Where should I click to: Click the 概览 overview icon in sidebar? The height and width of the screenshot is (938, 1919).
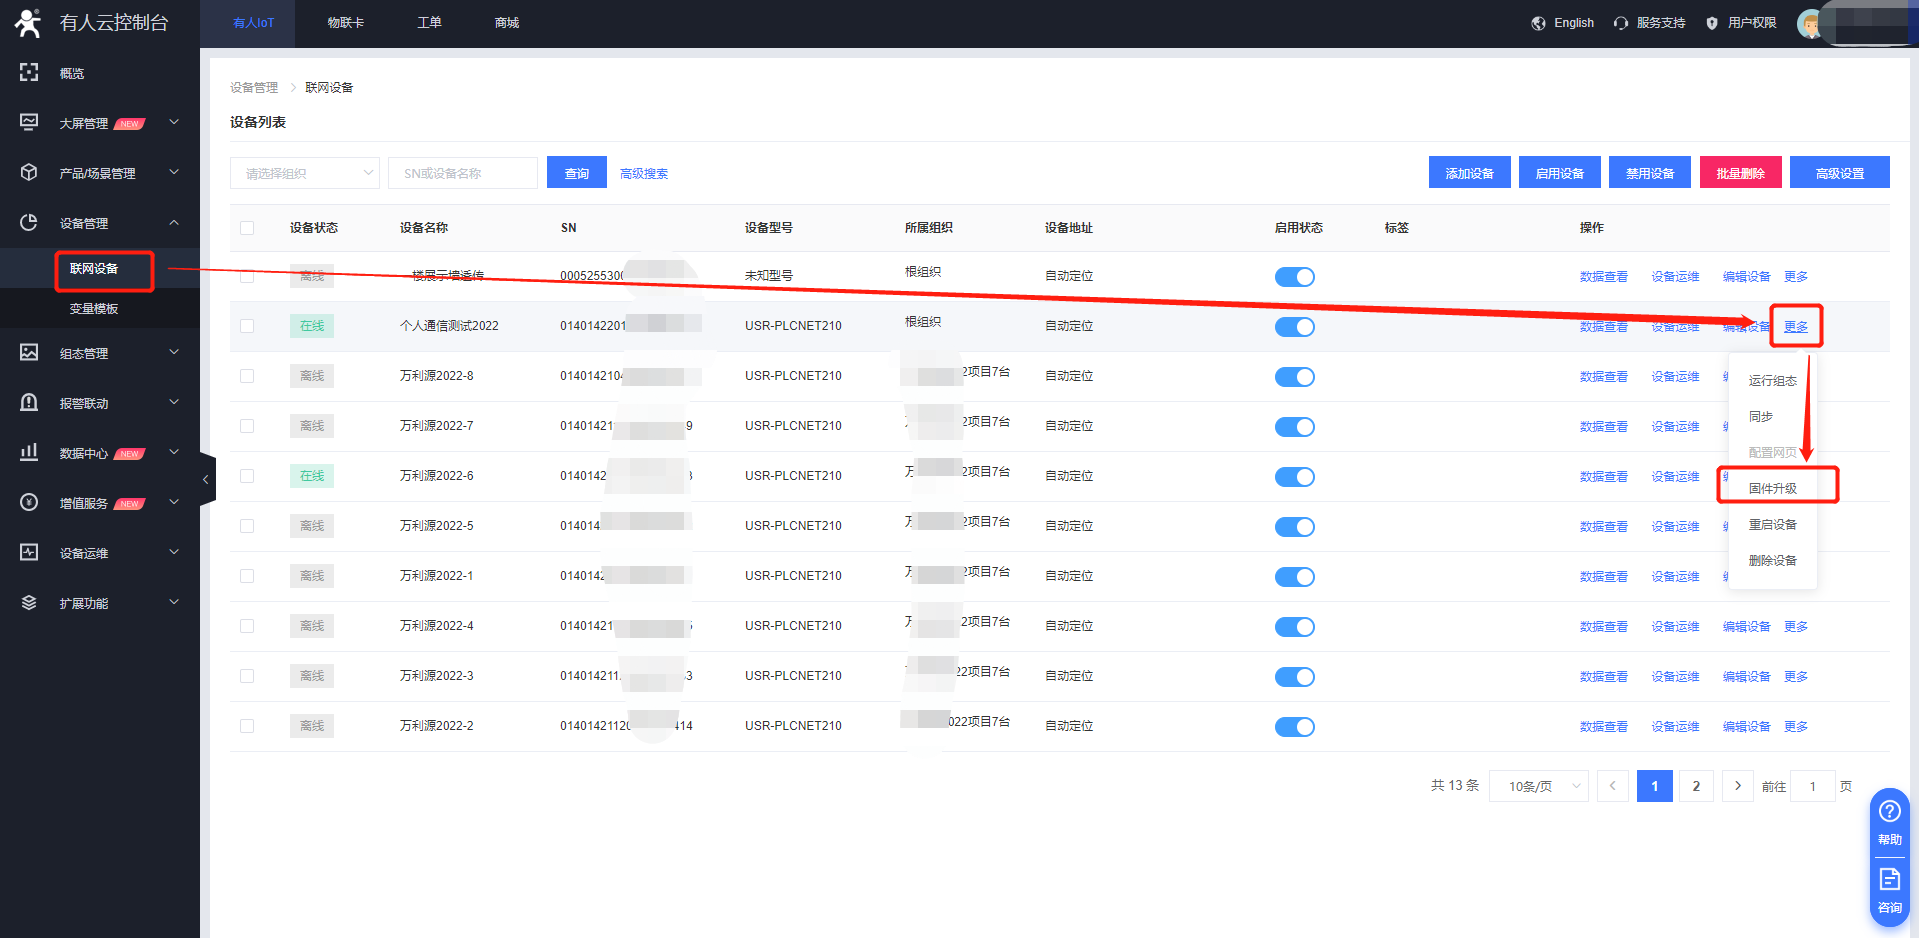[29, 72]
